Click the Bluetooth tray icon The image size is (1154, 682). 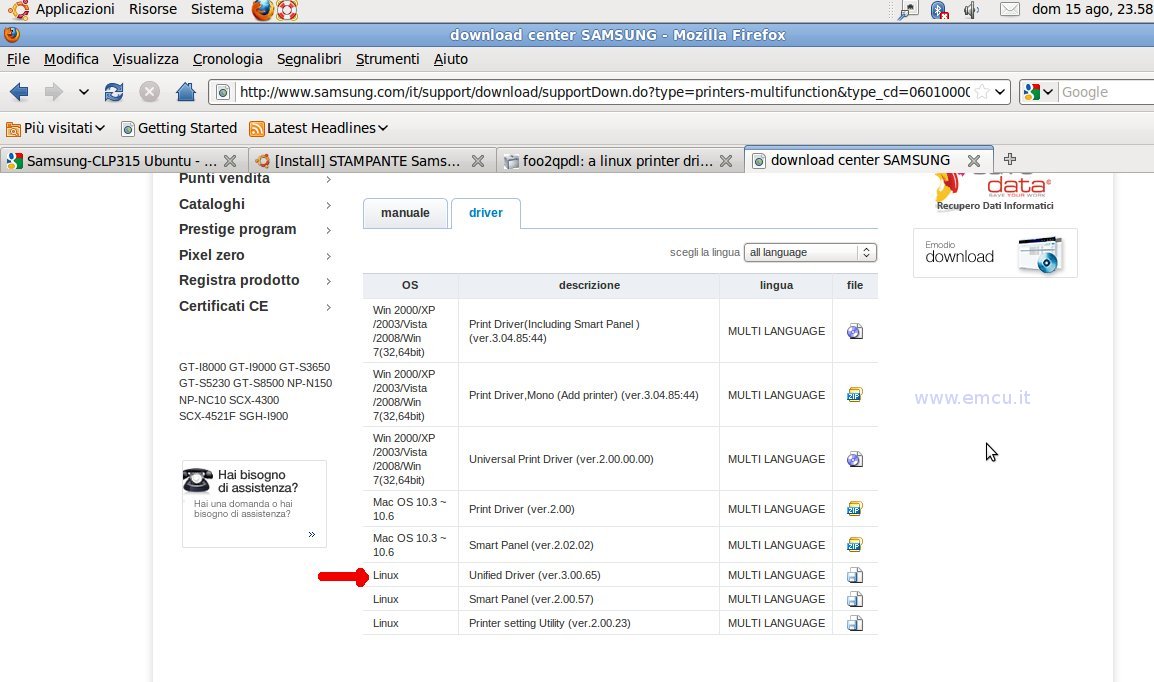click(x=939, y=10)
